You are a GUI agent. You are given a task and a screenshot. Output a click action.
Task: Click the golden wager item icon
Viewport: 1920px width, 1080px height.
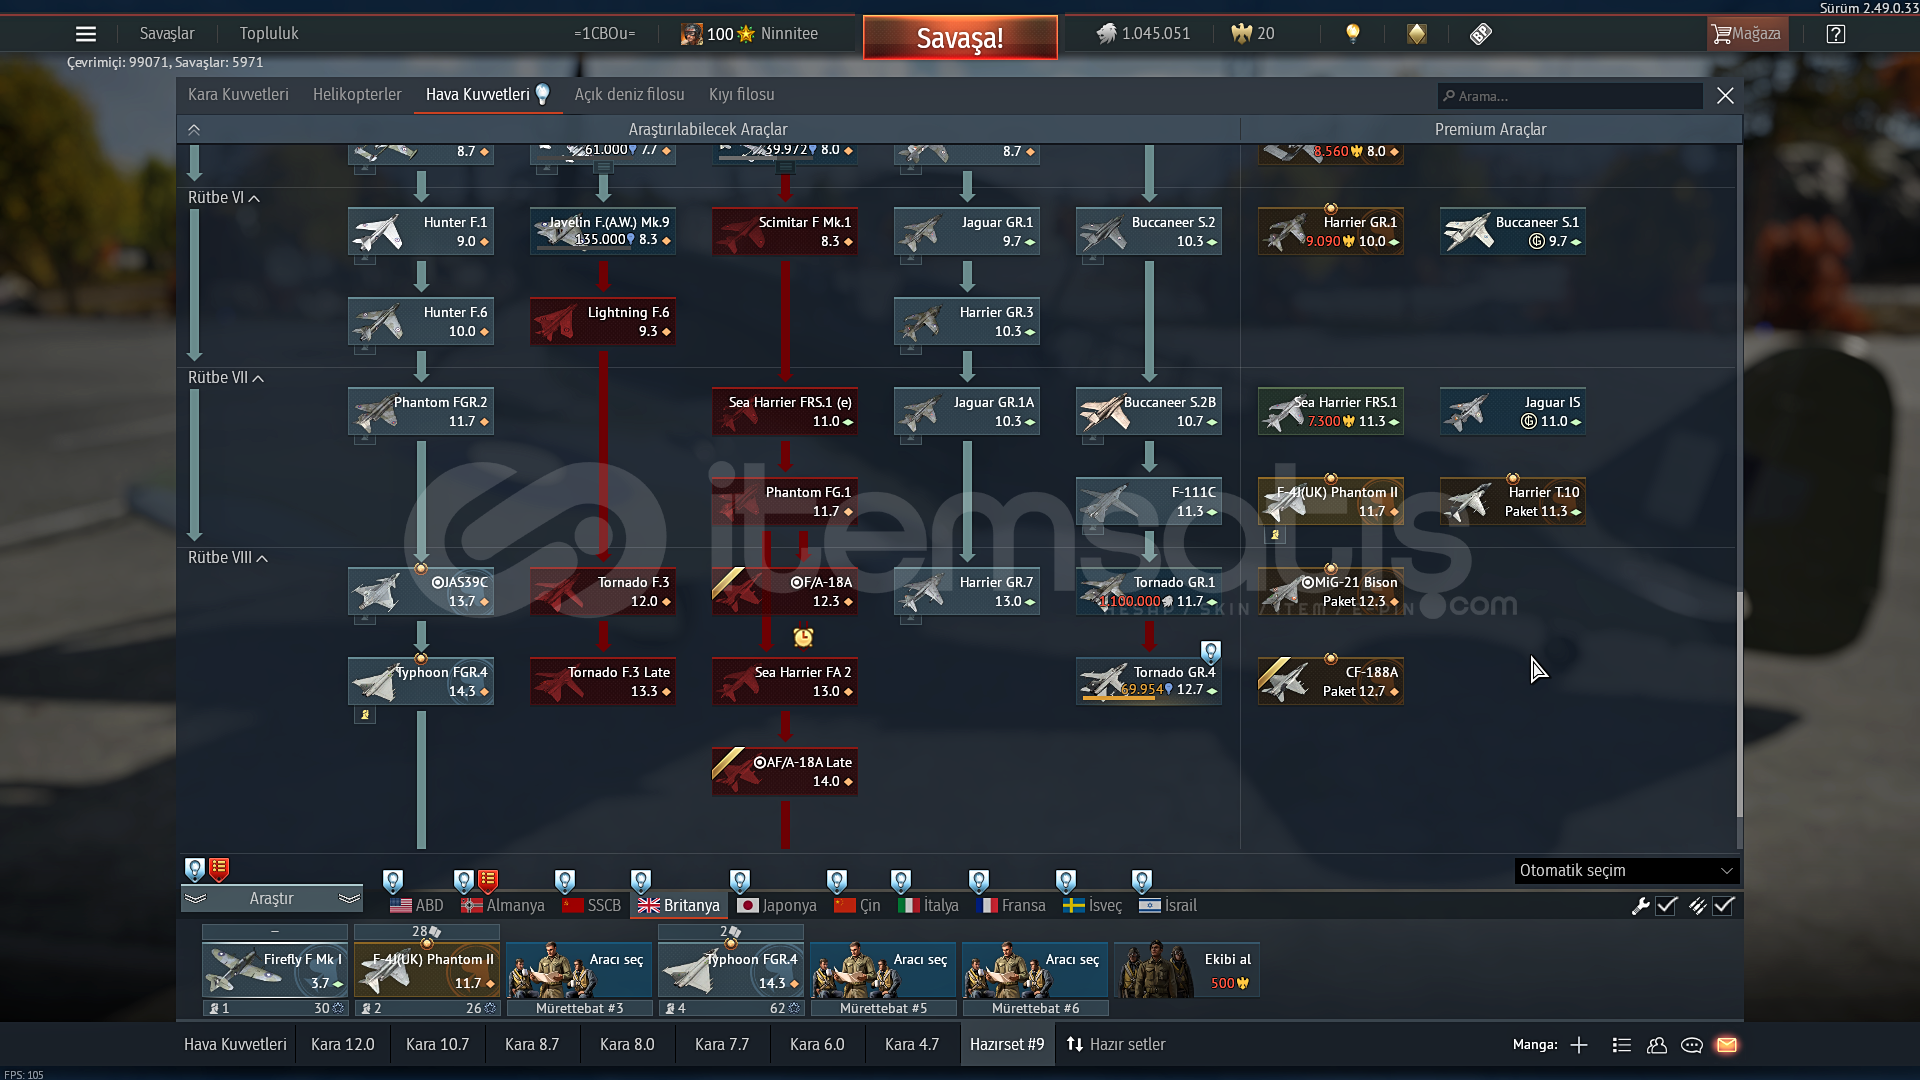(x=1416, y=34)
